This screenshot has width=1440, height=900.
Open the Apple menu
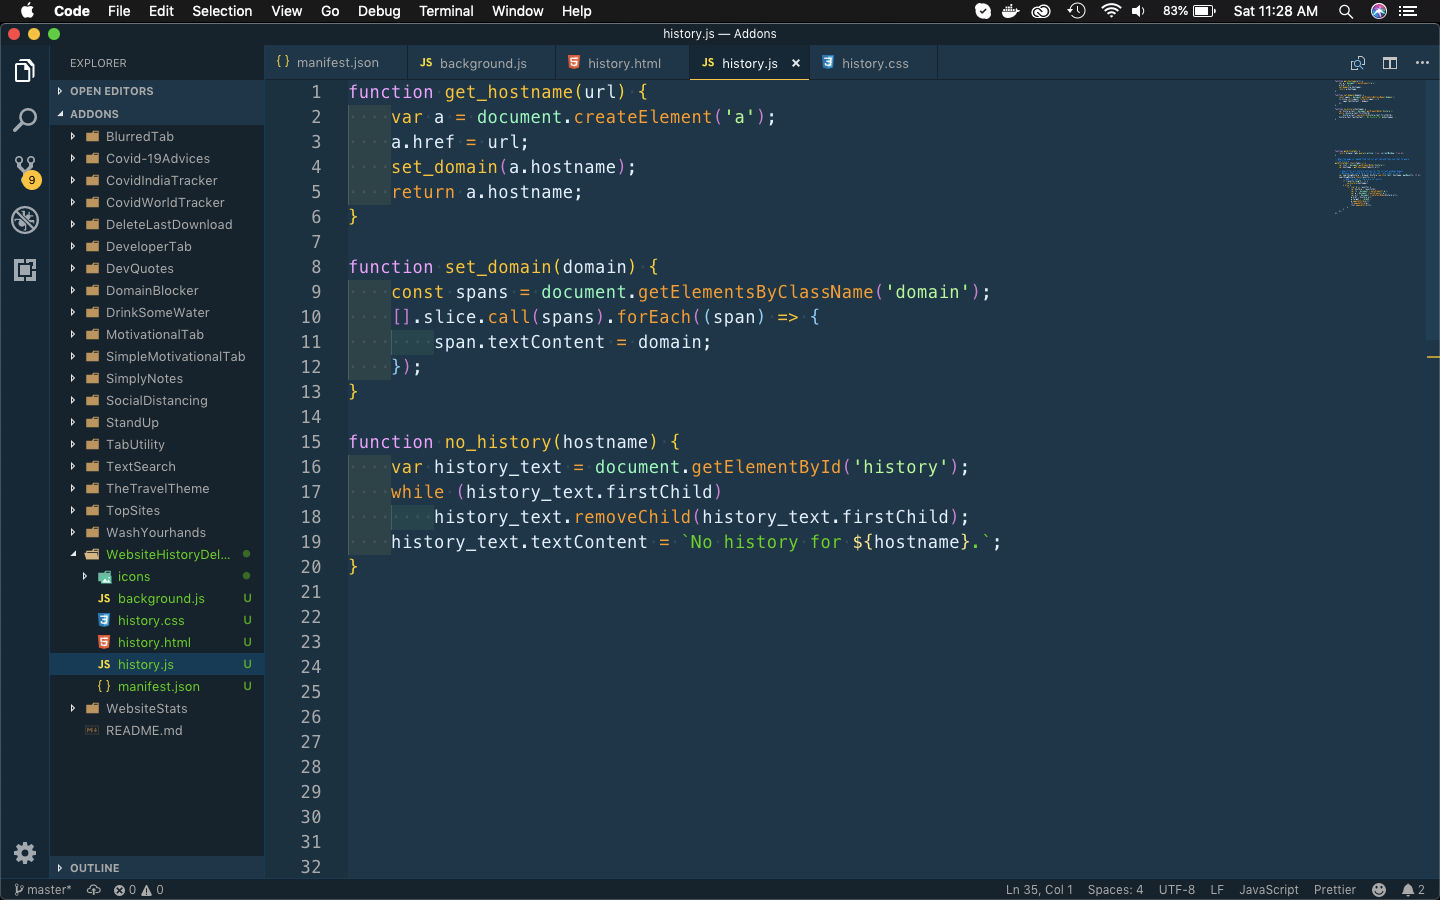[x=27, y=11]
